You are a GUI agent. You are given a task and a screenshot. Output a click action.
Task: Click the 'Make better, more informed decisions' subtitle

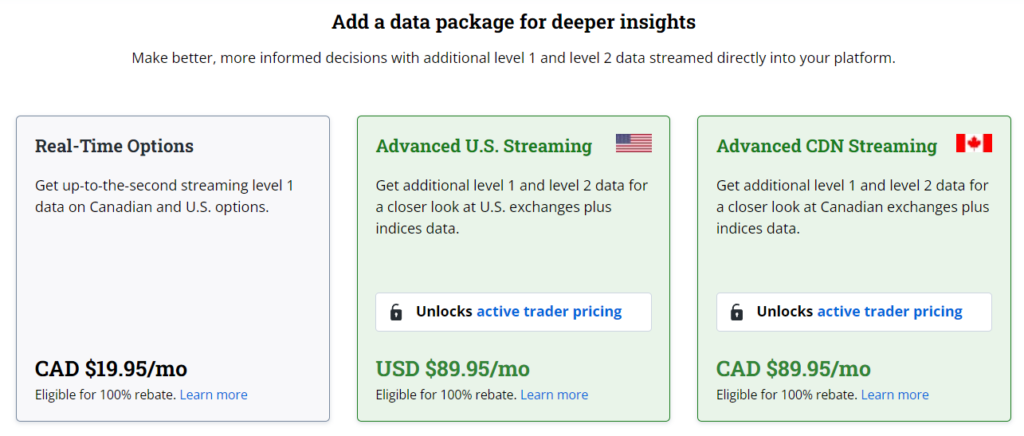pos(513,58)
